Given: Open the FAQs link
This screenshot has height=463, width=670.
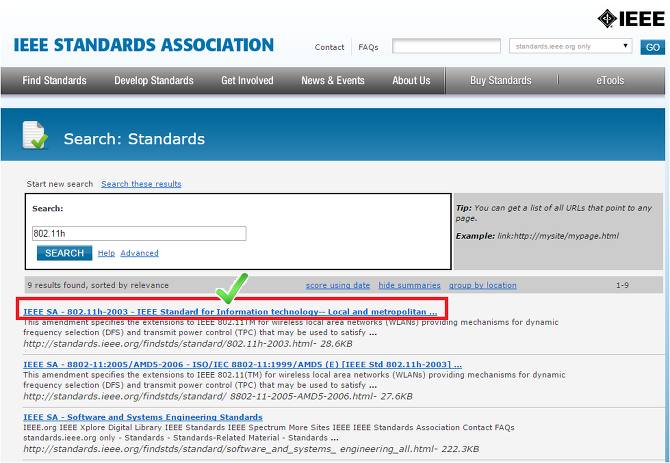Looking at the screenshot, I should click(368, 47).
